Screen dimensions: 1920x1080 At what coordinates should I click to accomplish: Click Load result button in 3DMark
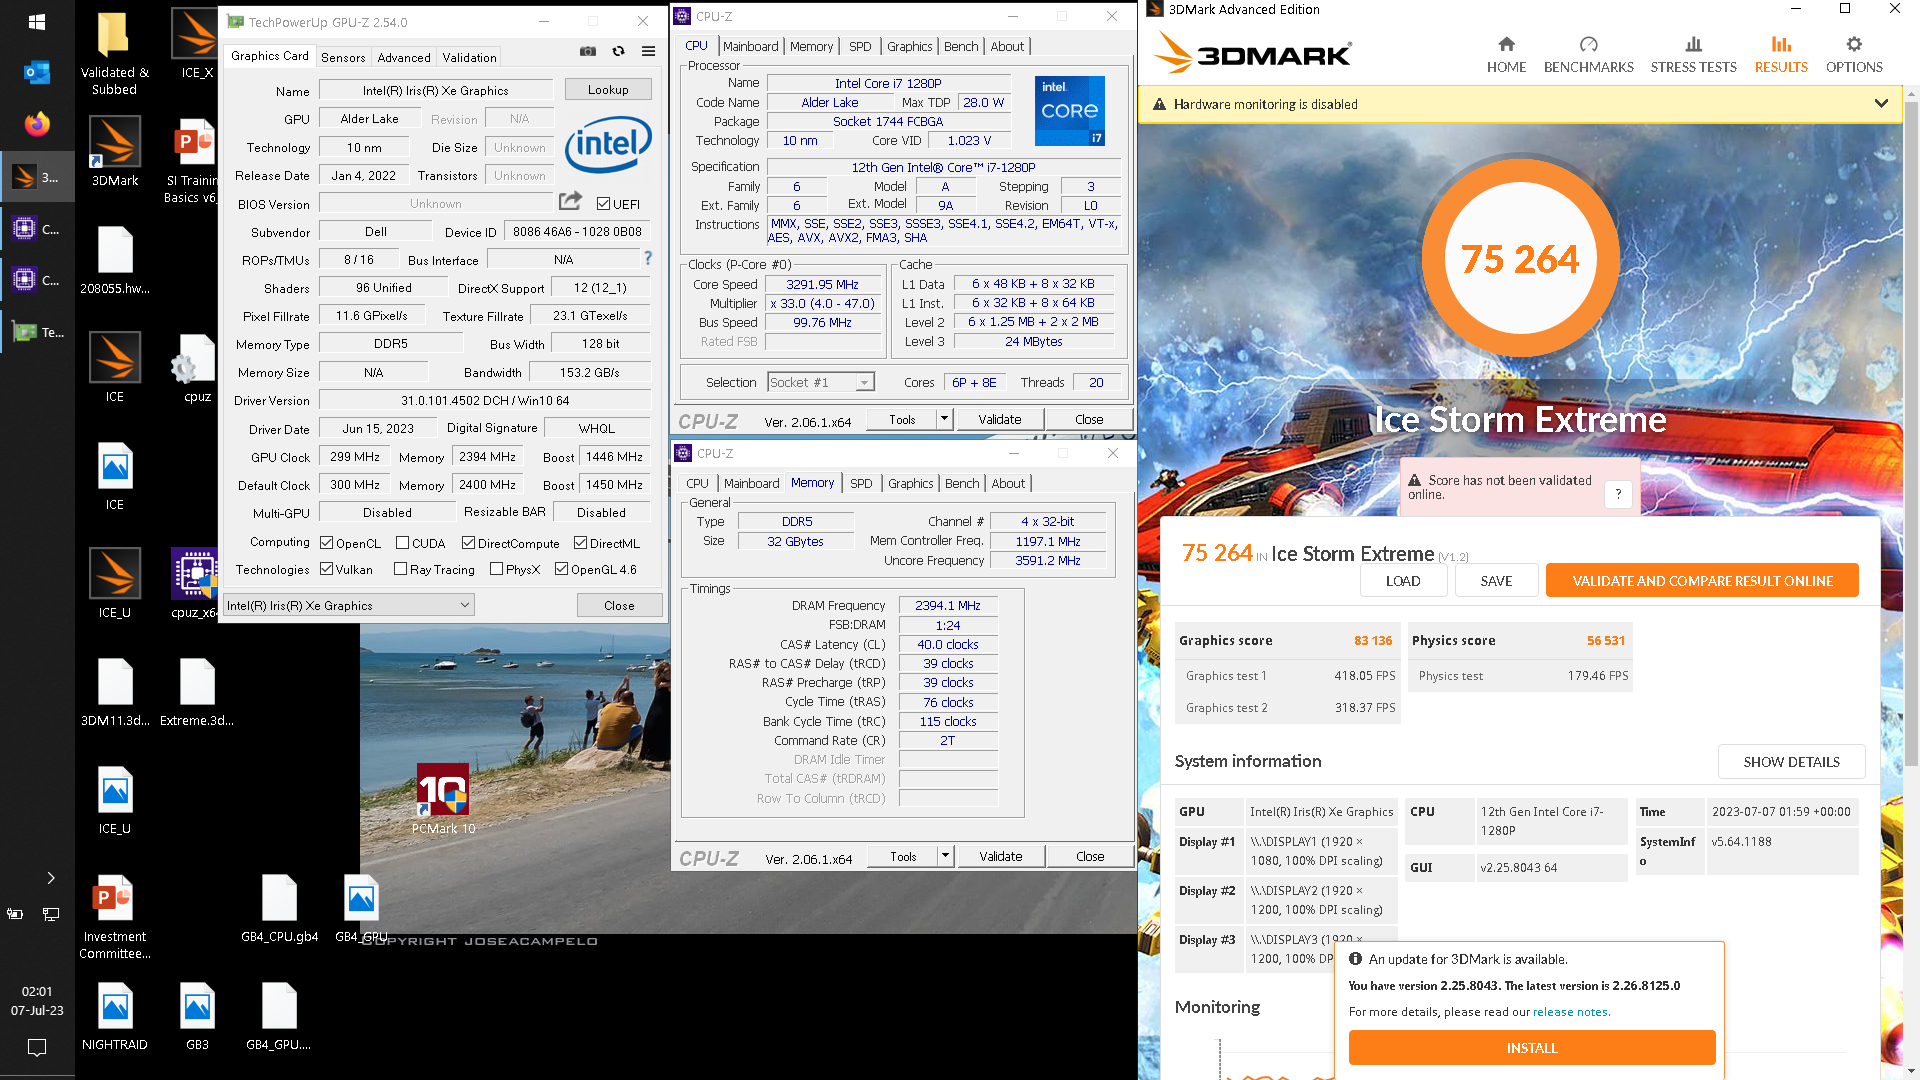click(1403, 580)
